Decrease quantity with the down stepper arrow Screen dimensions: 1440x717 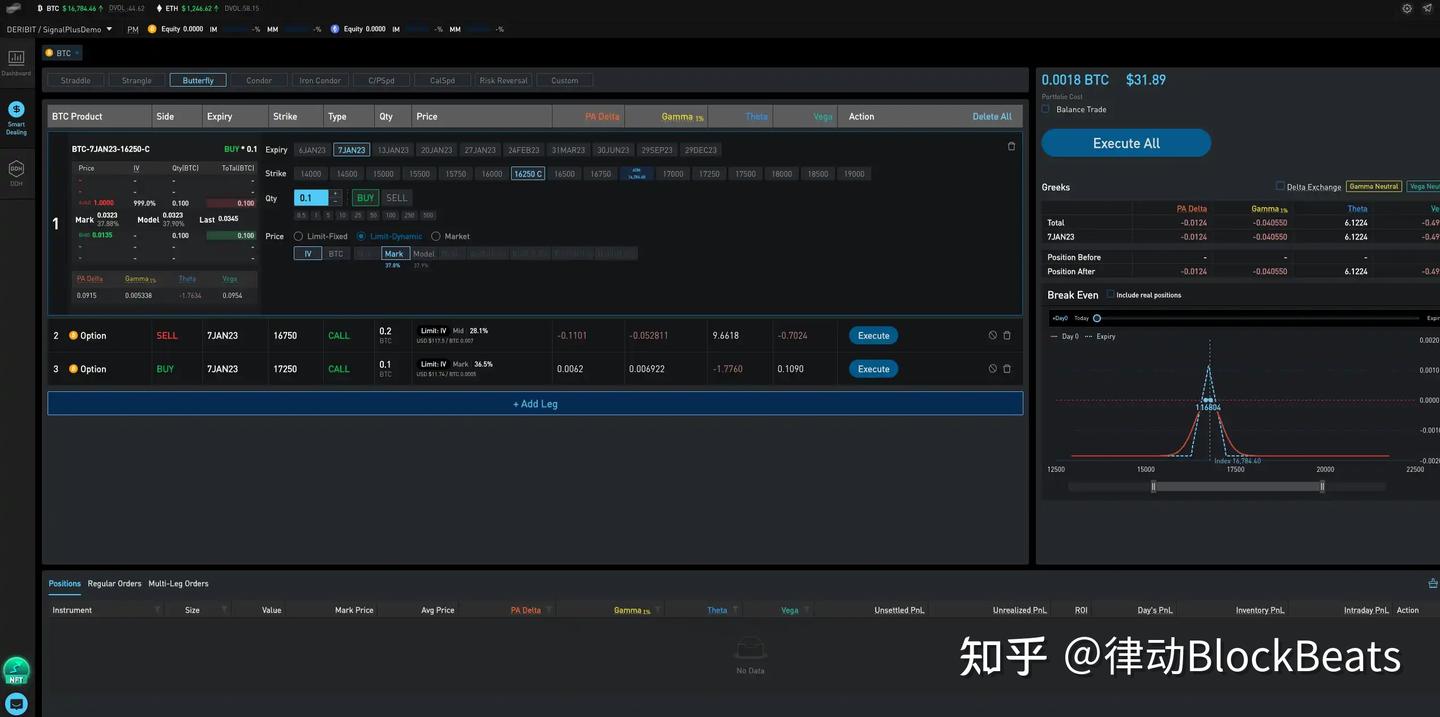click(x=336, y=202)
